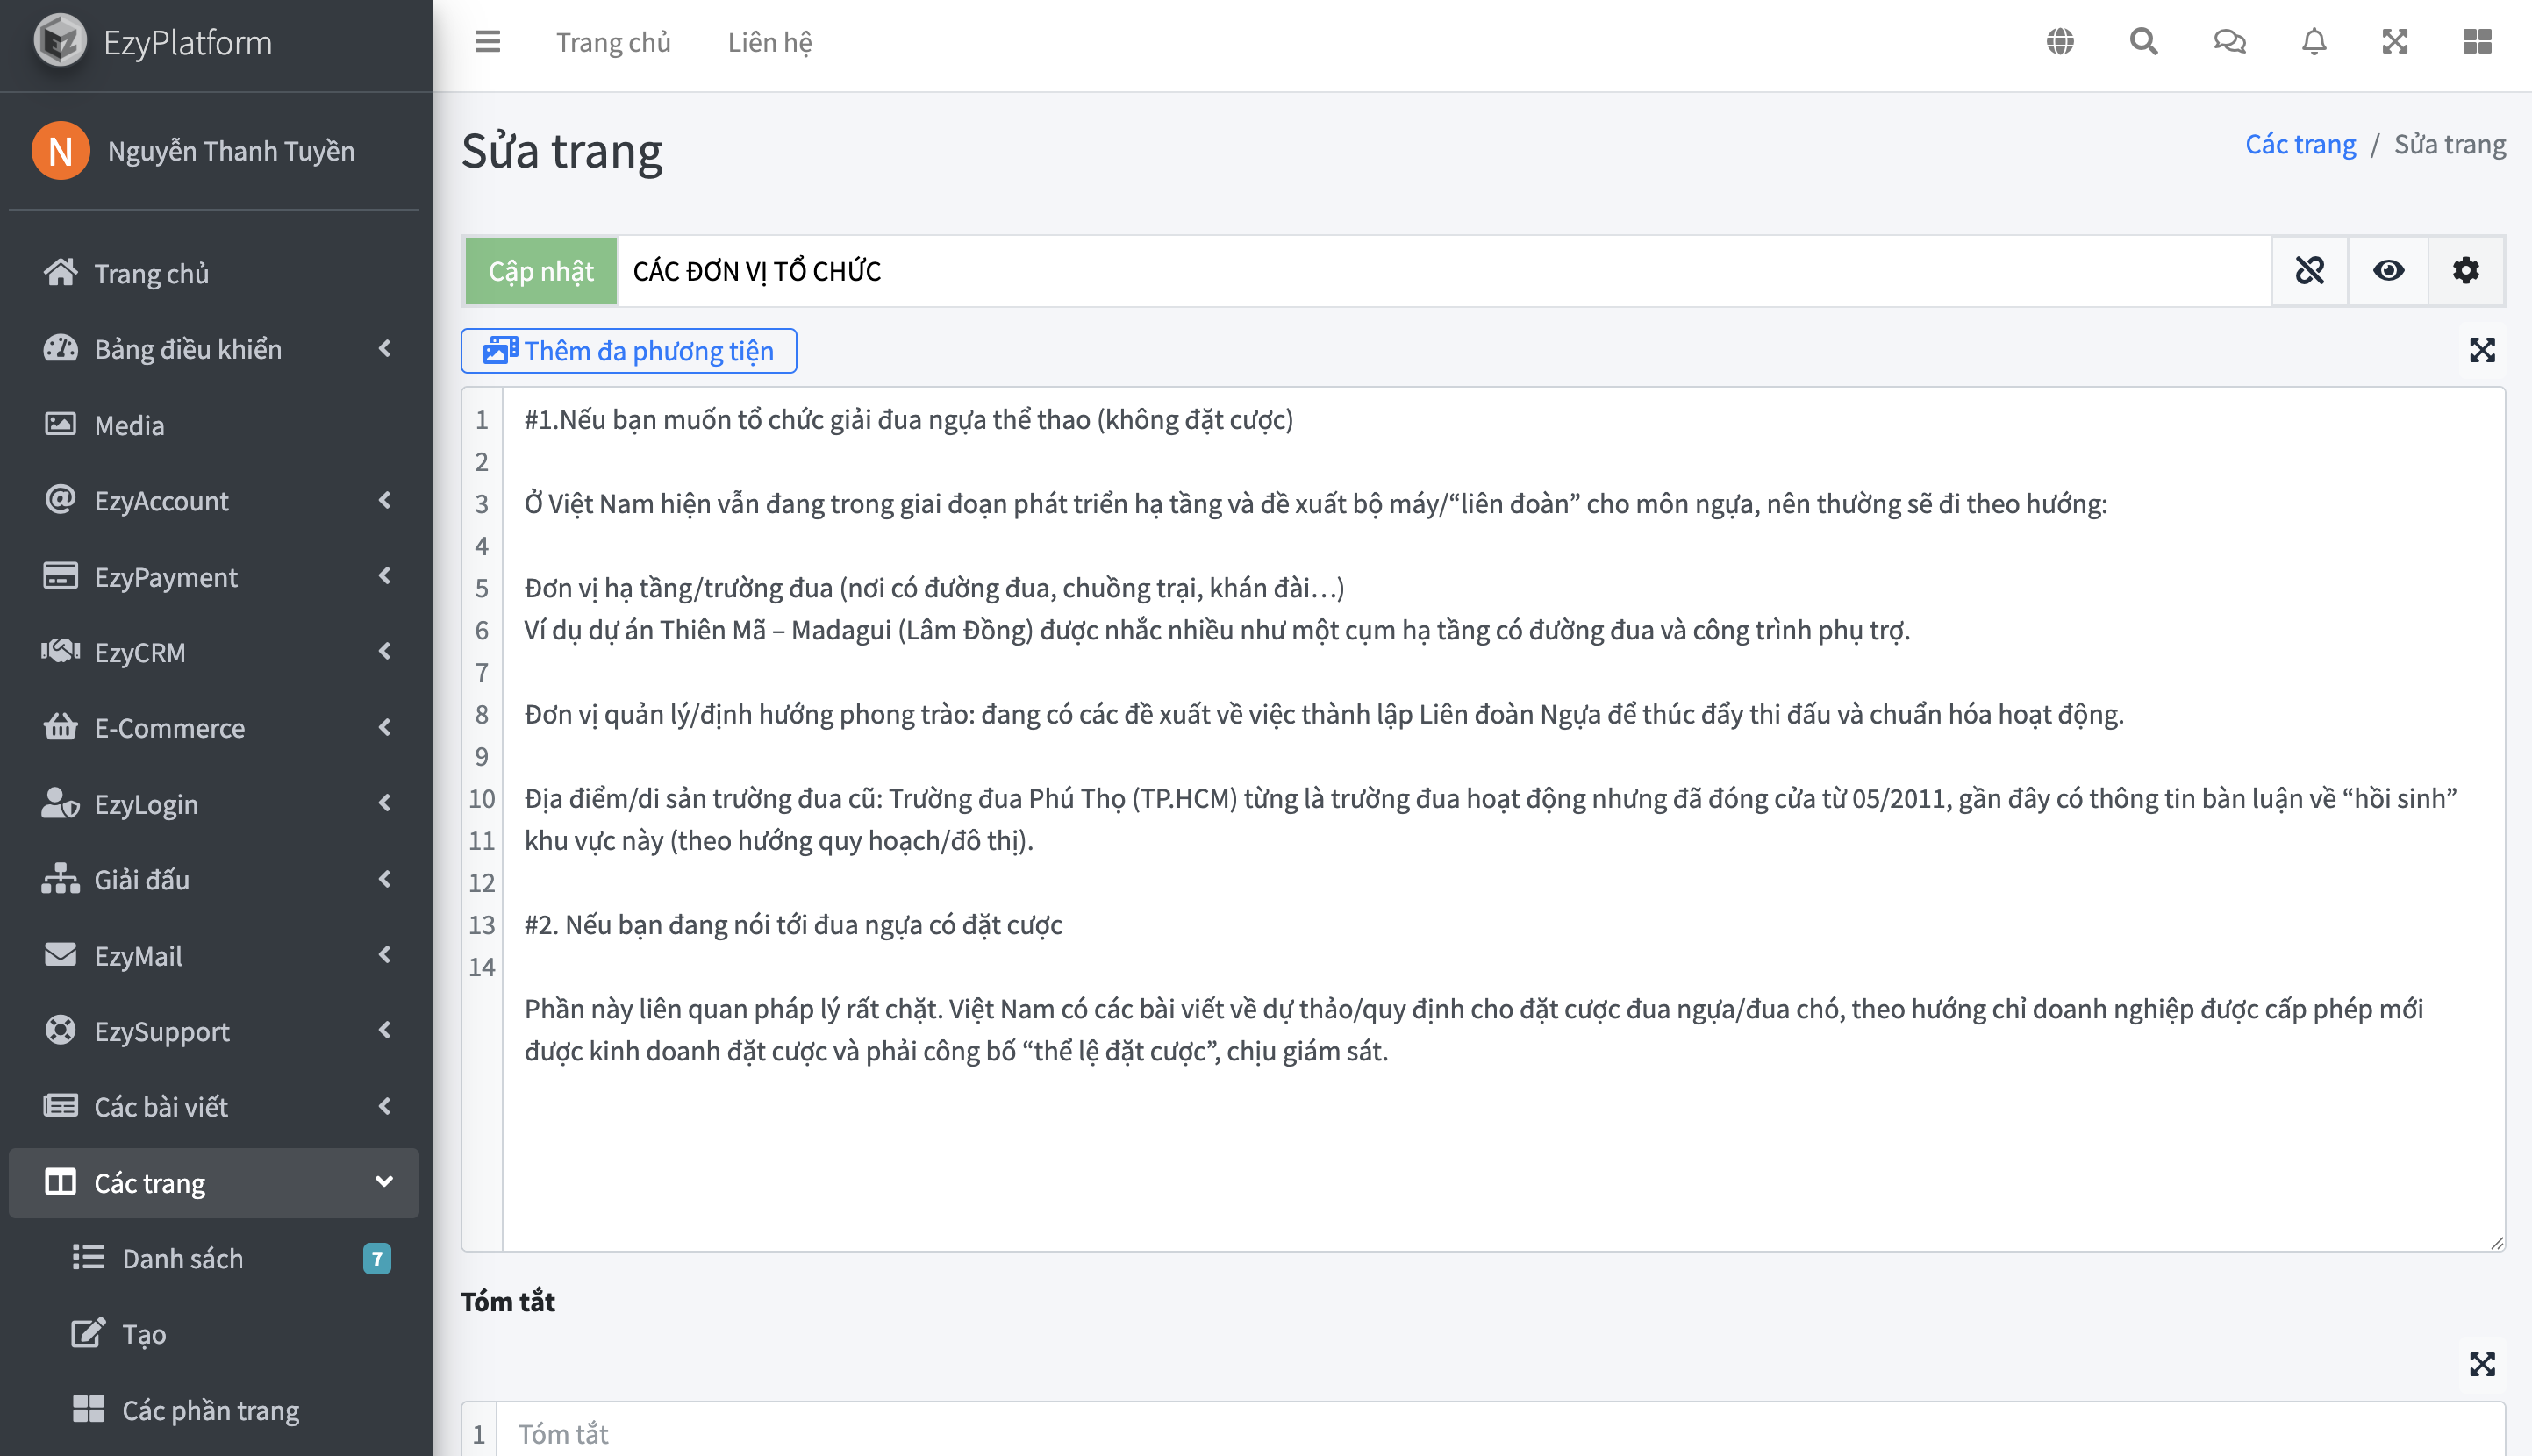Click the Các trang breadcrumb link

click(2299, 144)
